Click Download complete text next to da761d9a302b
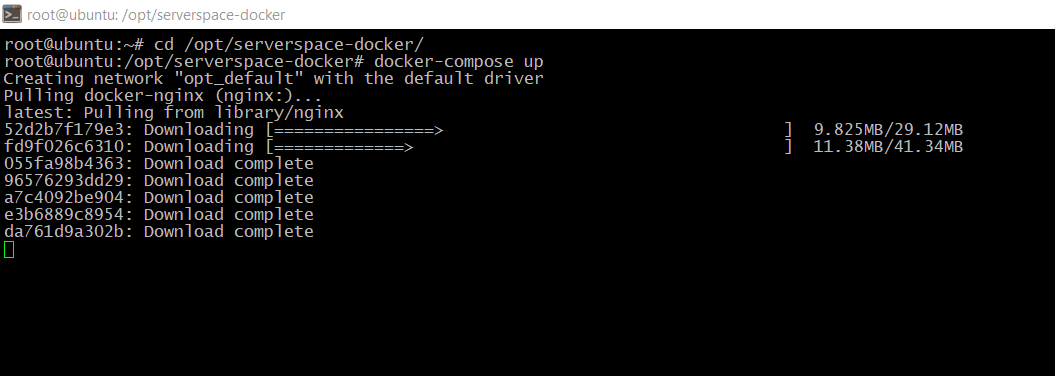The height and width of the screenshot is (376, 1055). pyautogui.click(x=229, y=231)
